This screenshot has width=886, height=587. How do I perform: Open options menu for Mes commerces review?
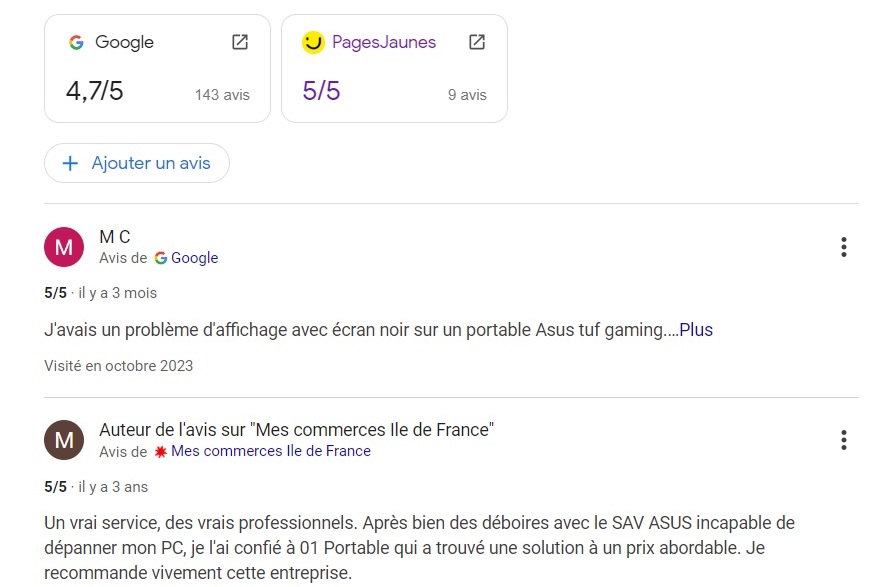click(x=844, y=440)
